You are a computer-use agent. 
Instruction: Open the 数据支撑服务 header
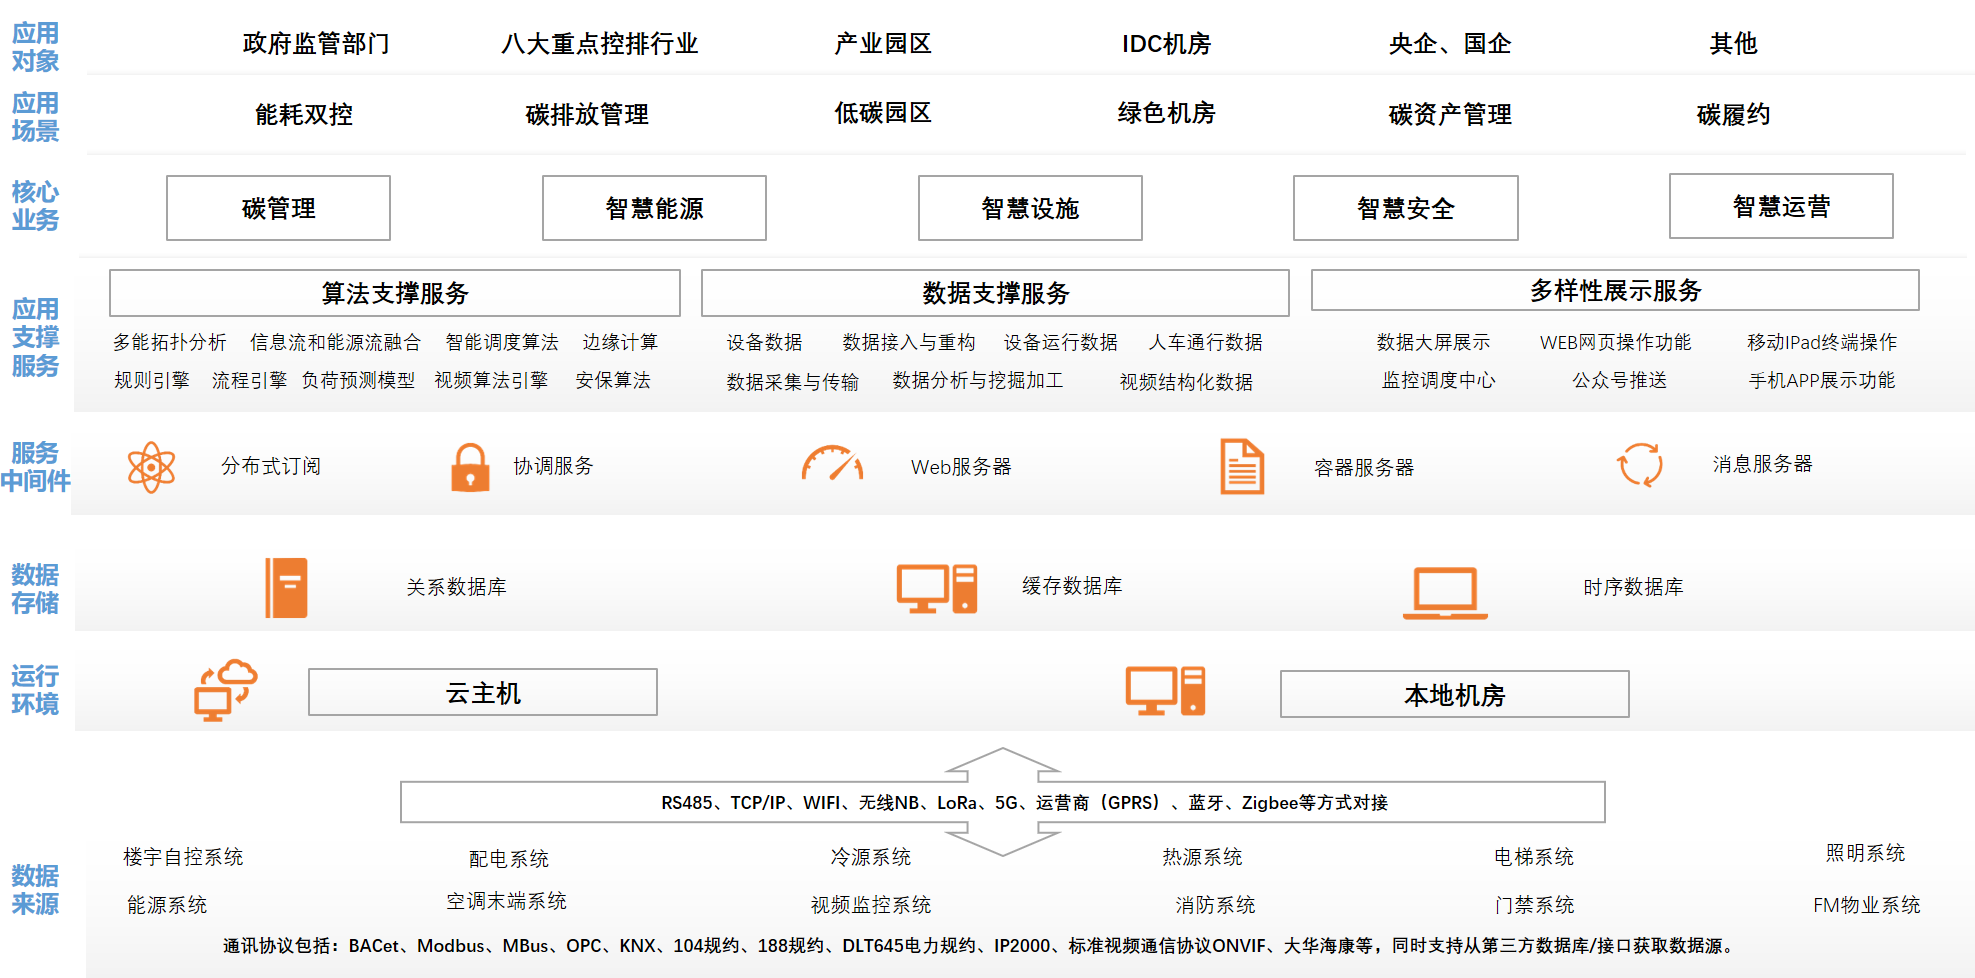click(x=995, y=293)
